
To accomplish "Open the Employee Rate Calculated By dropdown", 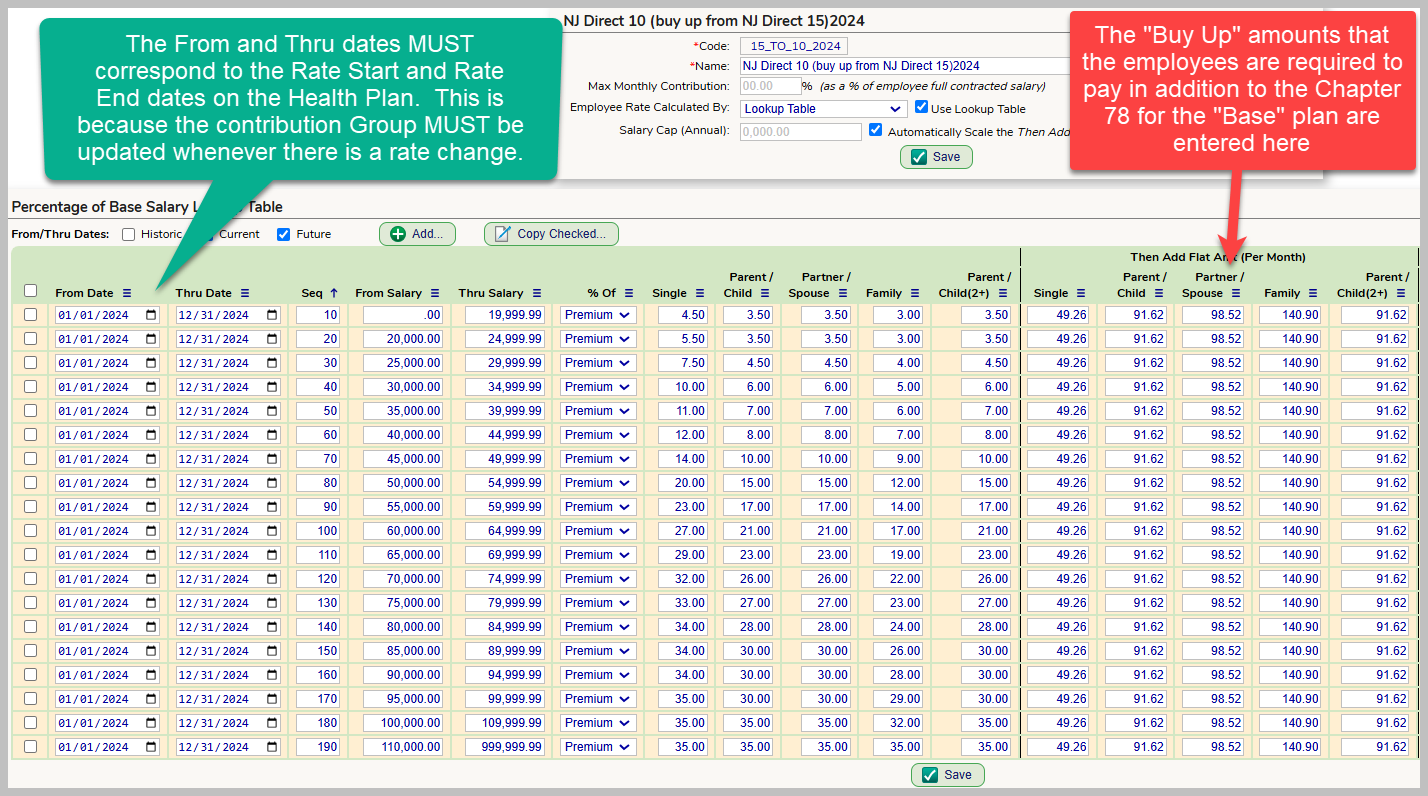I will 823,109.
